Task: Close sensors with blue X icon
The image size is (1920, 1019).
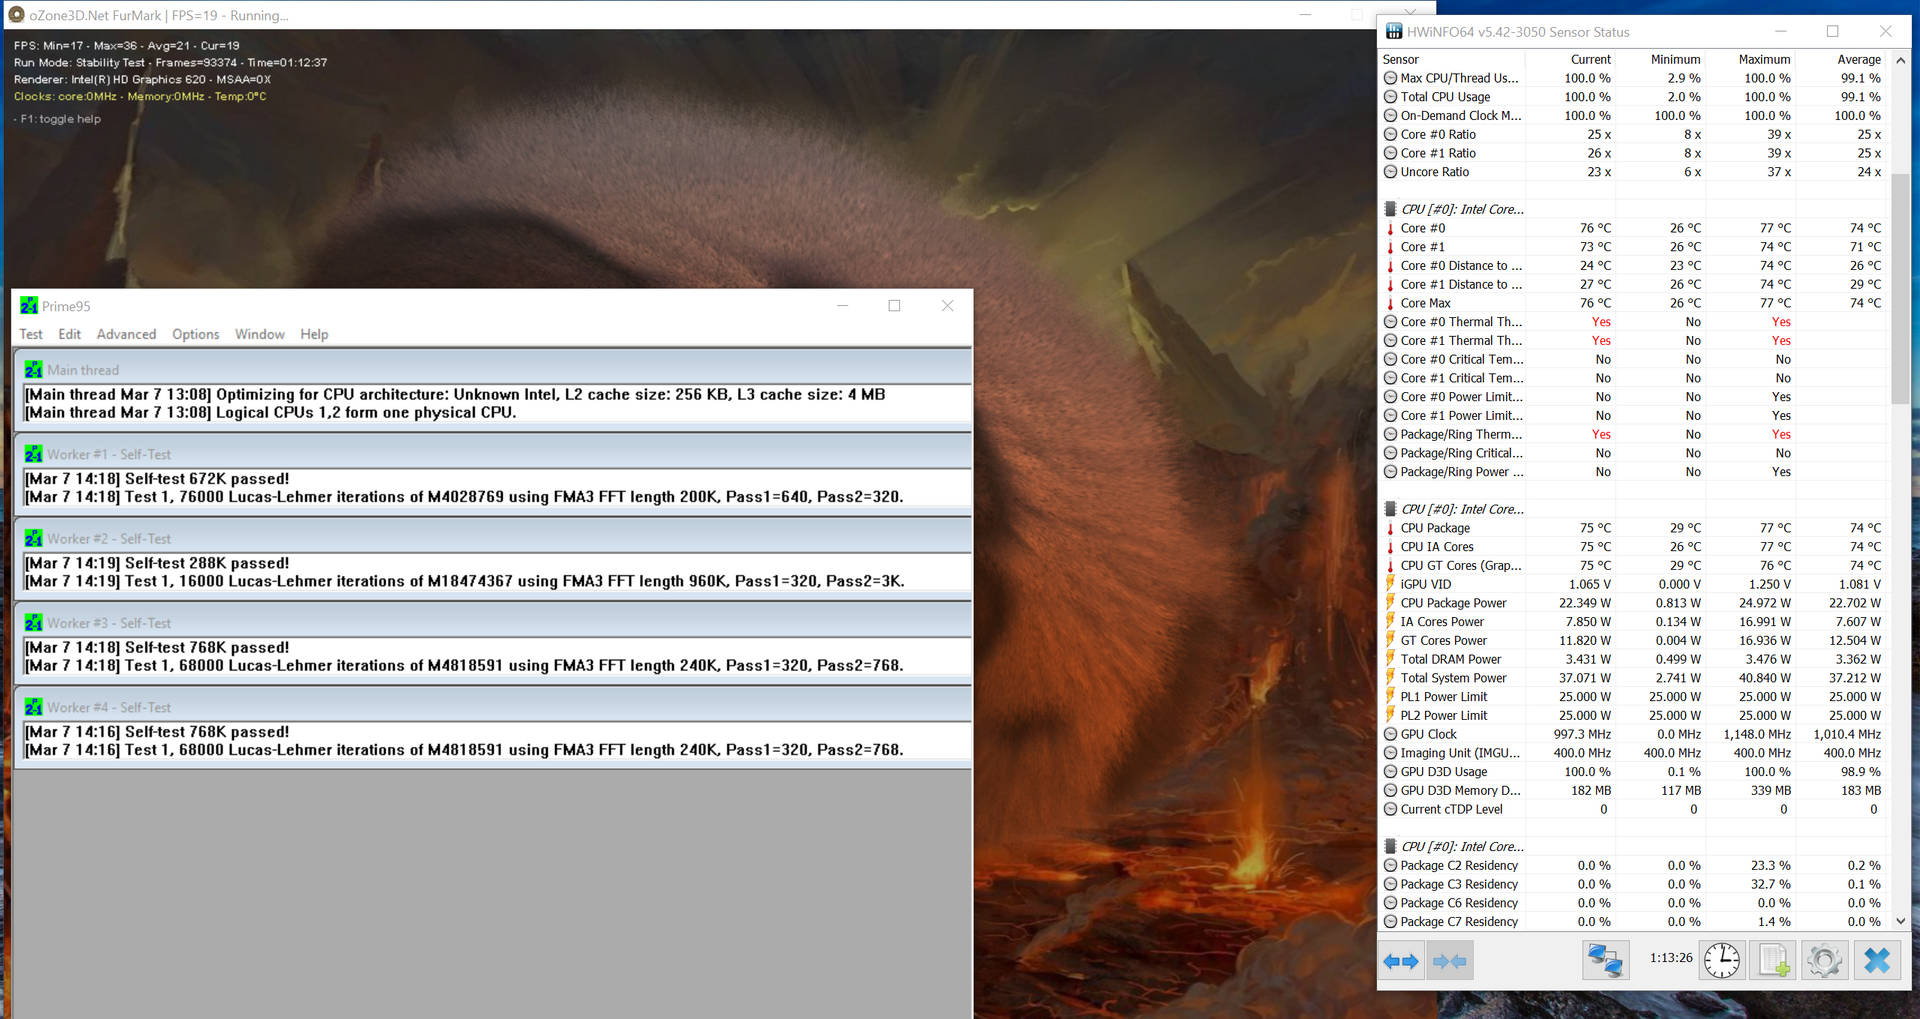Action: tap(1877, 961)
